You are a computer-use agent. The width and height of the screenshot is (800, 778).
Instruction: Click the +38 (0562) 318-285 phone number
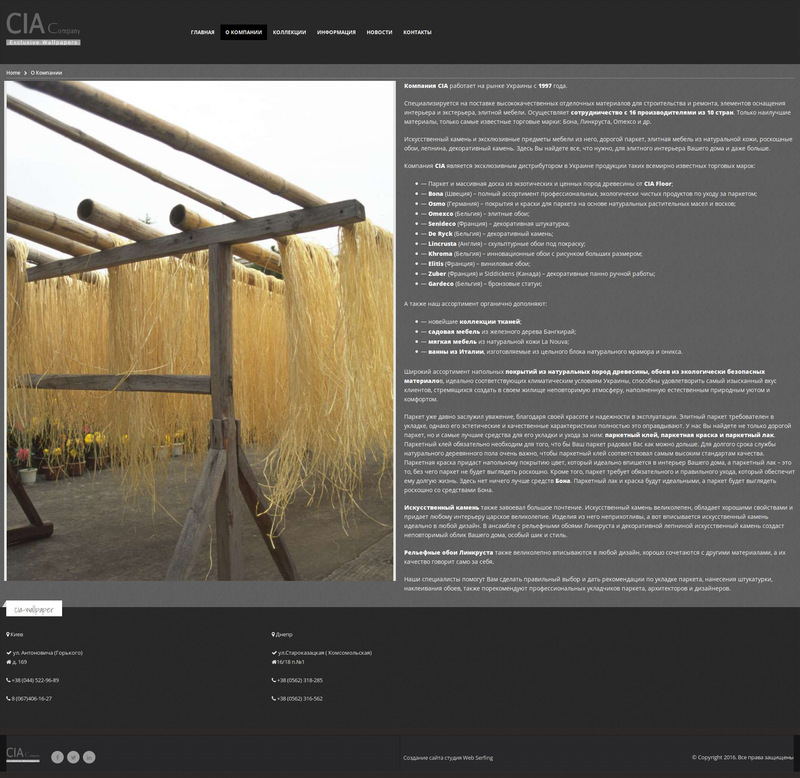(300, 681)
